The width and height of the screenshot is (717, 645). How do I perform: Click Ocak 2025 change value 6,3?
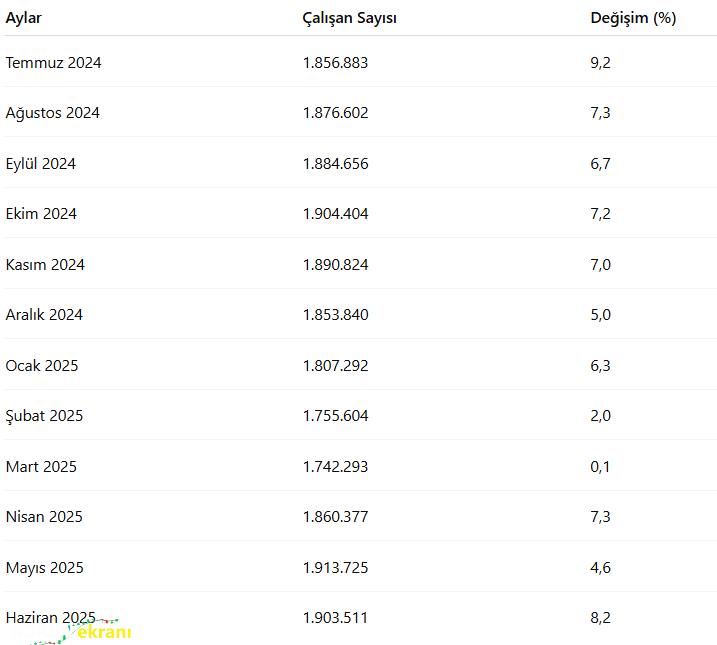[600, 366]
